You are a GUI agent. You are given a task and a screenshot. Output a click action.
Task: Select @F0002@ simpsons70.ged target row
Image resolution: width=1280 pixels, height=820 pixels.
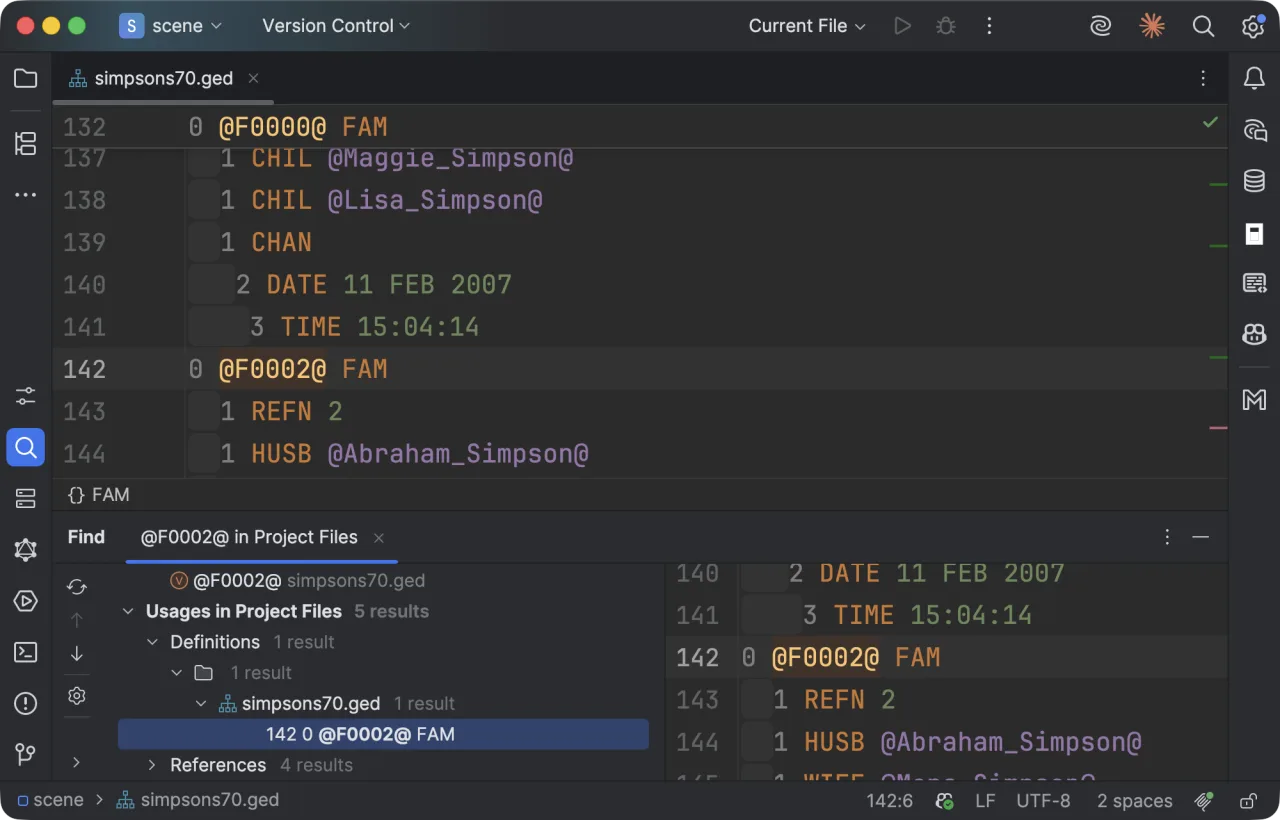[298, 580]
